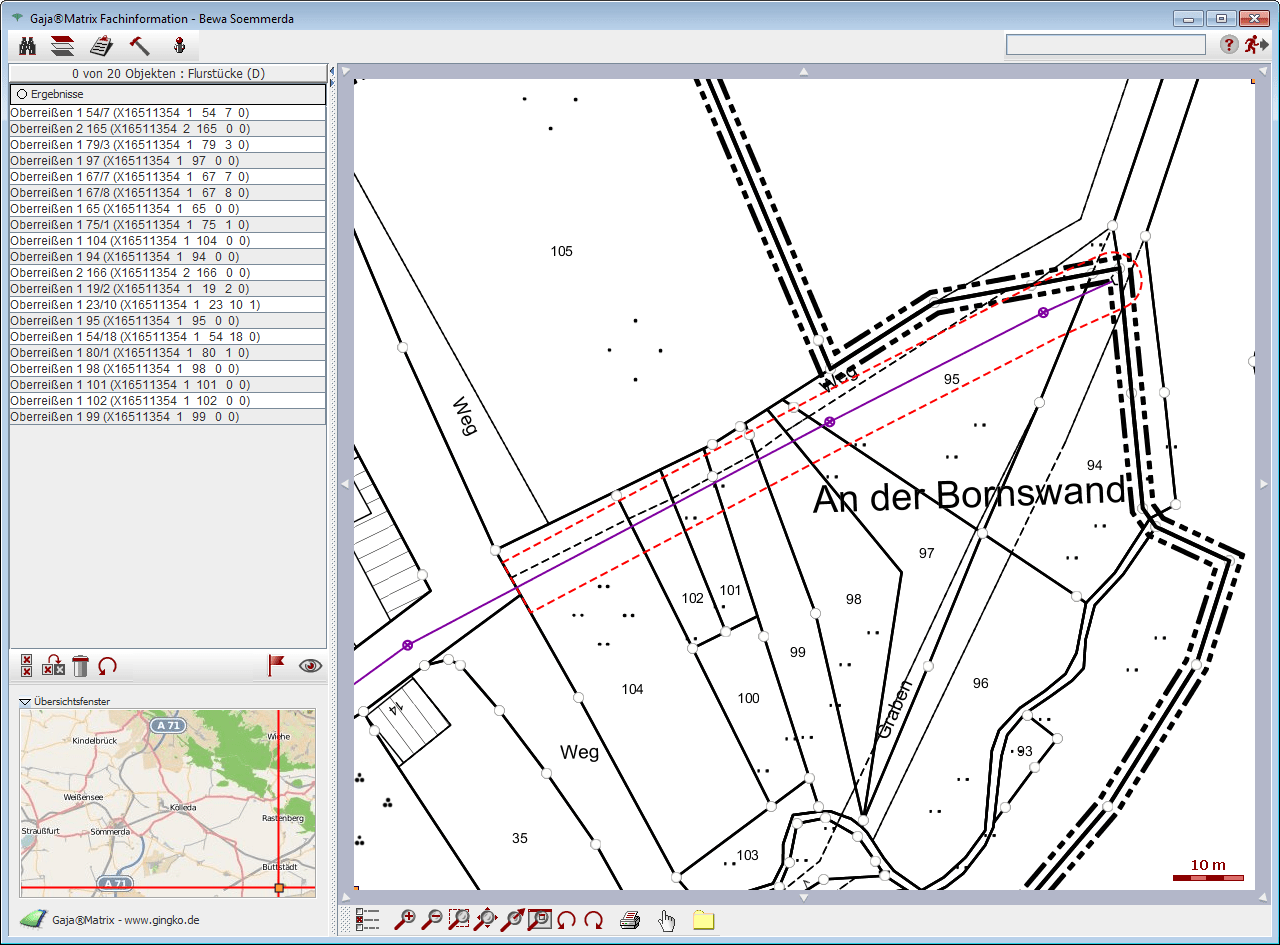Collapse the Übersichtsfenster panel
This screenshot has width=1280, height=945.
pos(25,702)
